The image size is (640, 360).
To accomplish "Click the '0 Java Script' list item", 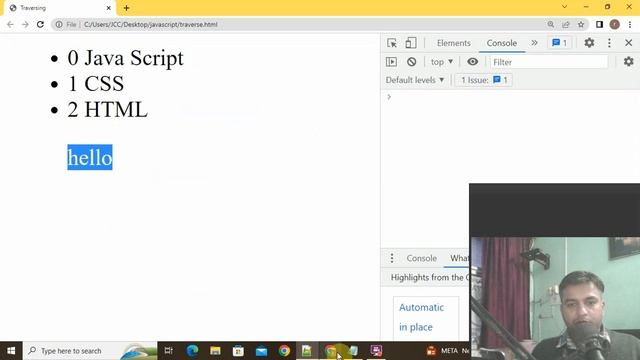I will click(125, 58).
